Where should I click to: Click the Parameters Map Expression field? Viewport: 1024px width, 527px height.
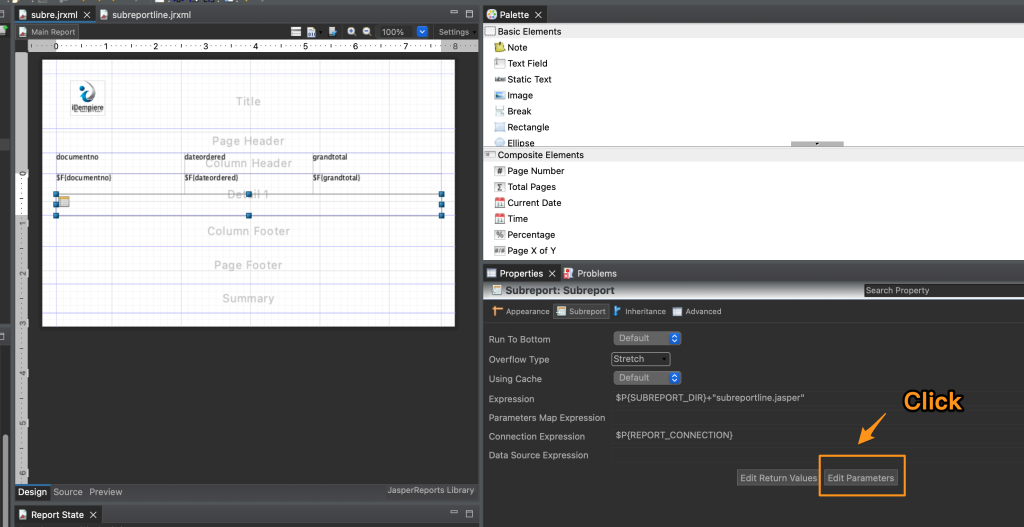tap(818, 417)
